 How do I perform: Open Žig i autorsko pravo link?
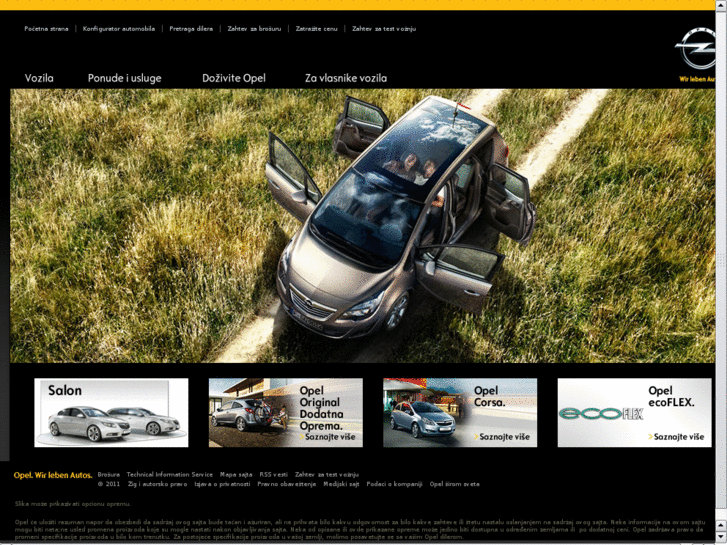point(158,484)
